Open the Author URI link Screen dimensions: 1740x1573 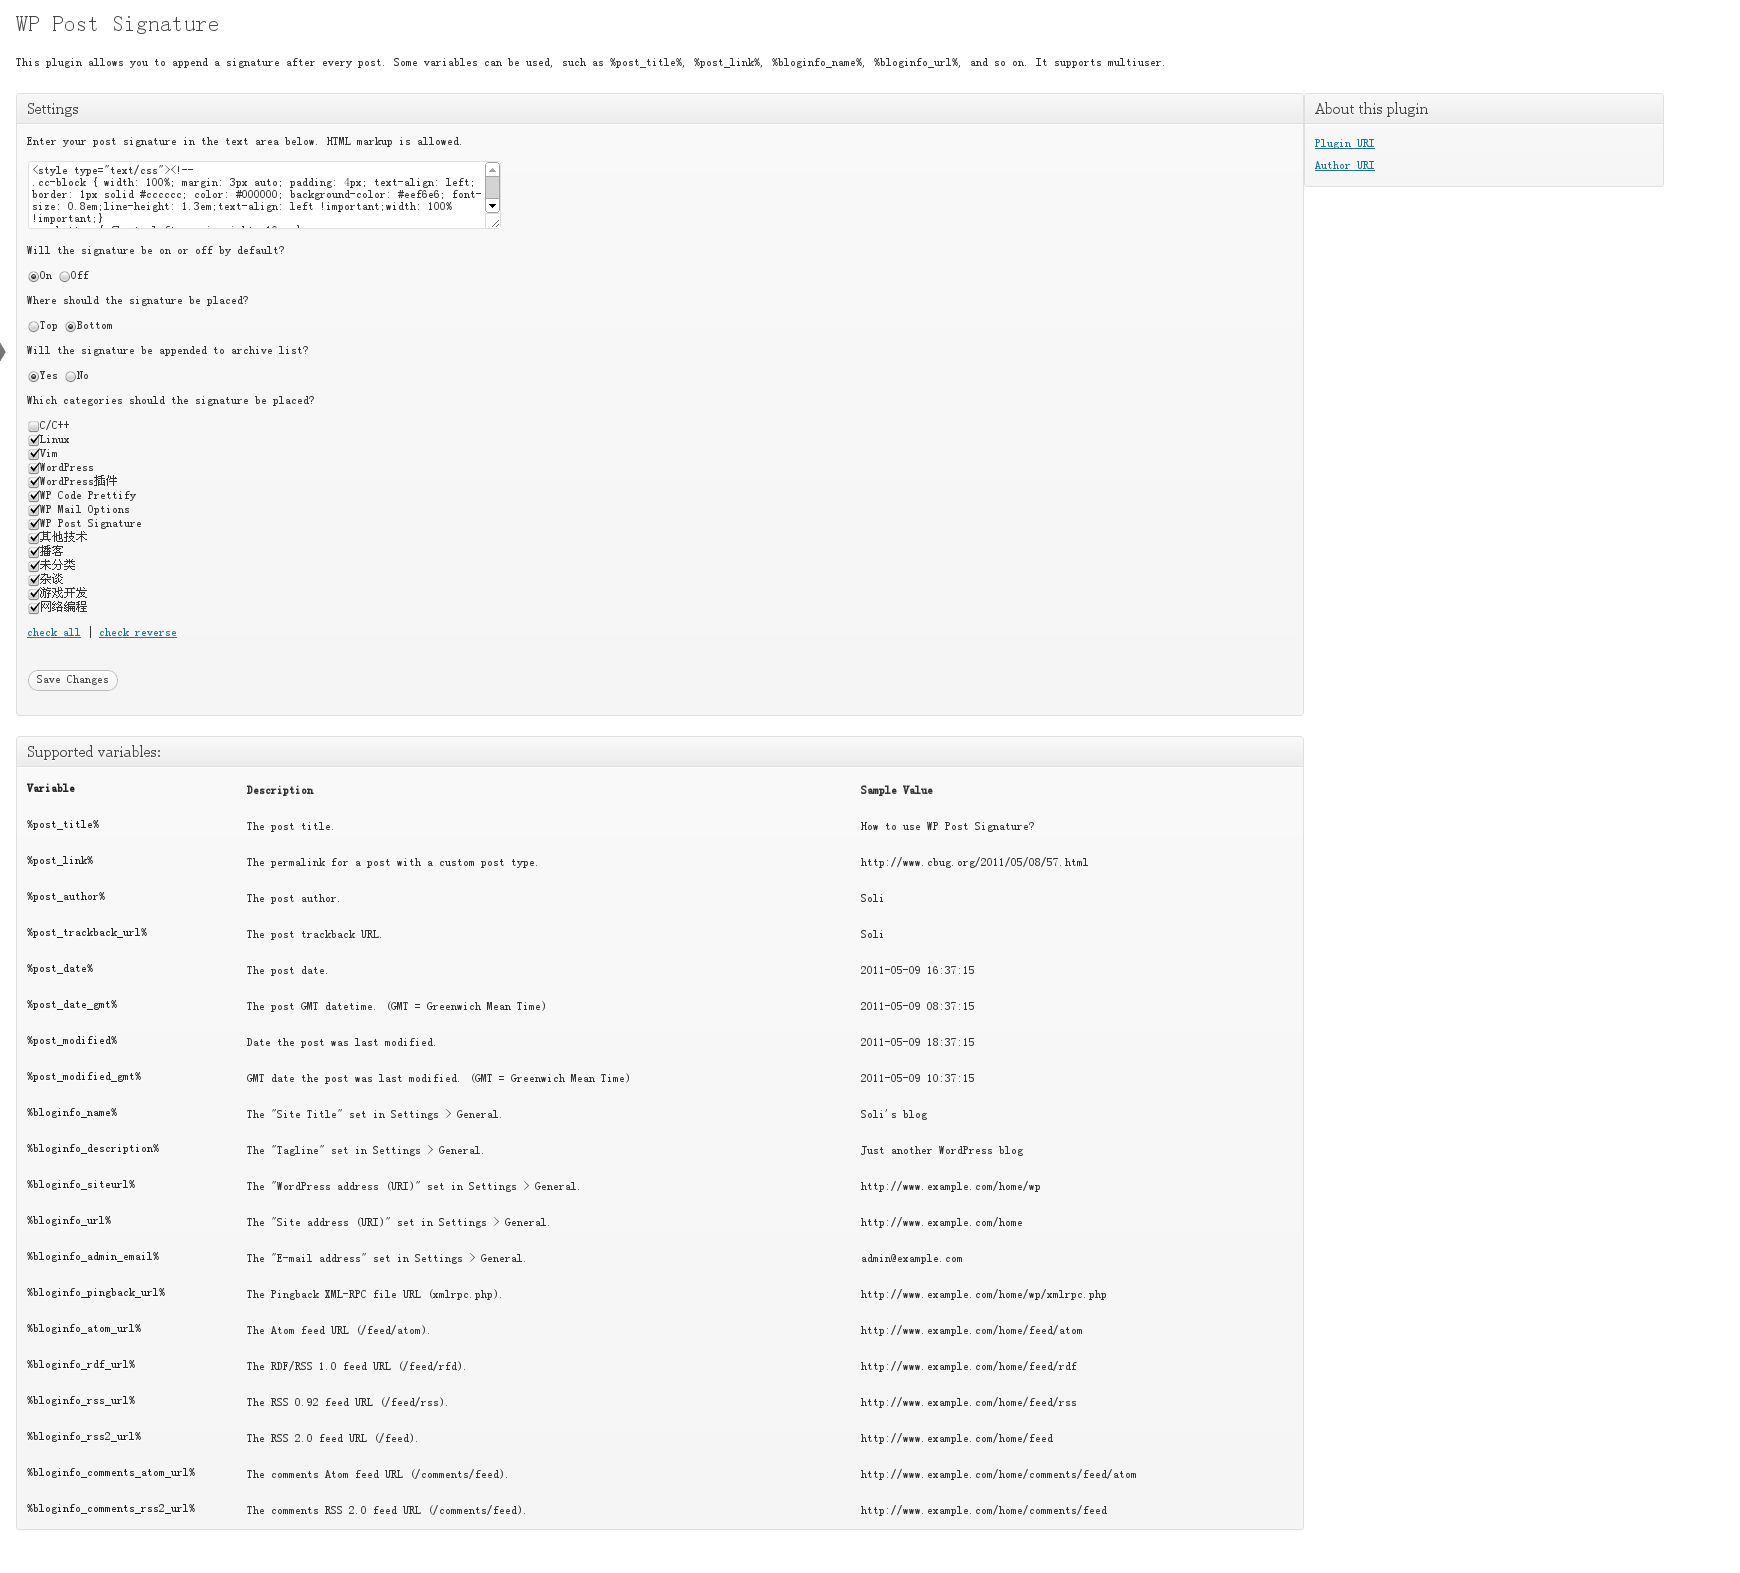[x=1344, y=165]
